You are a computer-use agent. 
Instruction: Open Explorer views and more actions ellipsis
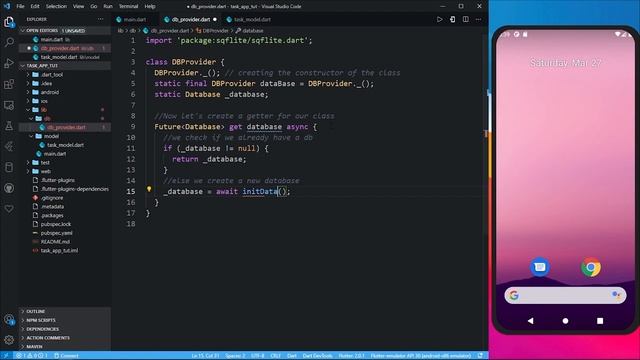(x=100, y=19)
